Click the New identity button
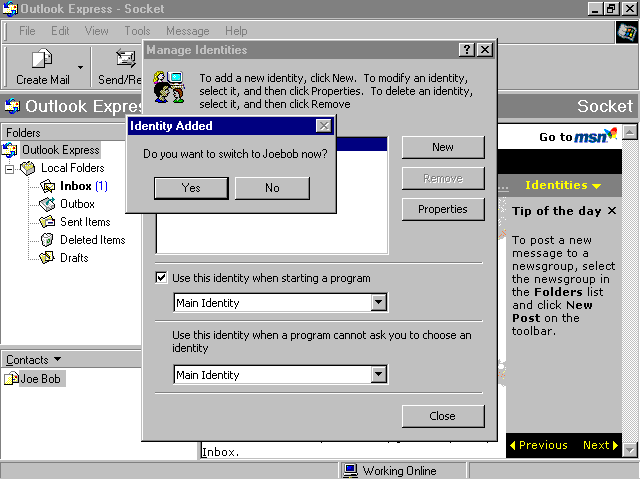640x480 pixels. coord(443,147)
